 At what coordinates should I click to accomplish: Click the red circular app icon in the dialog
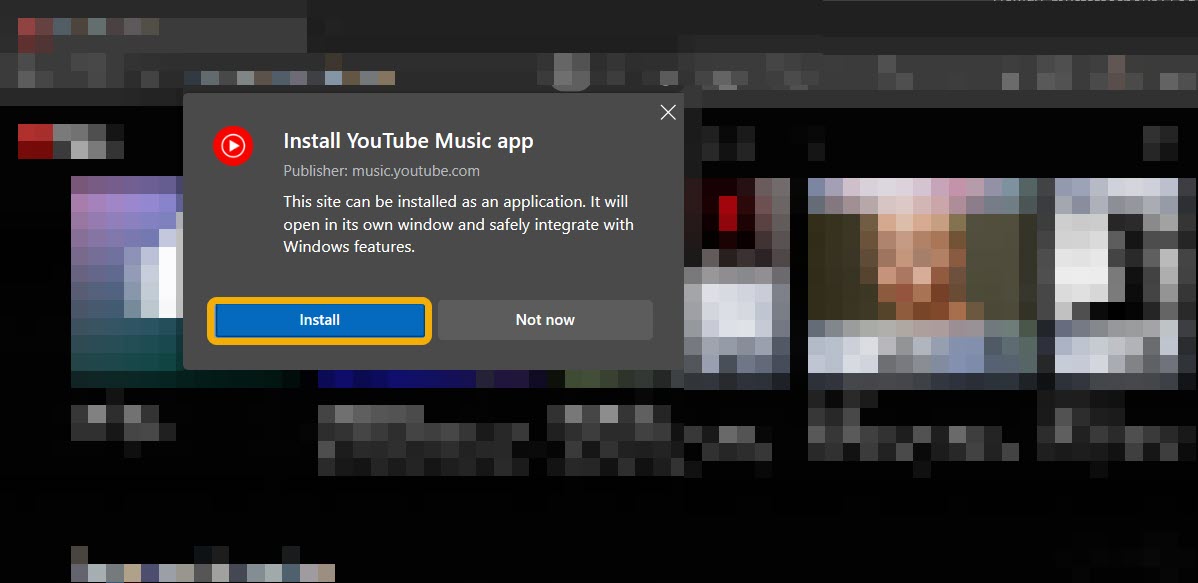pos(233,146)
